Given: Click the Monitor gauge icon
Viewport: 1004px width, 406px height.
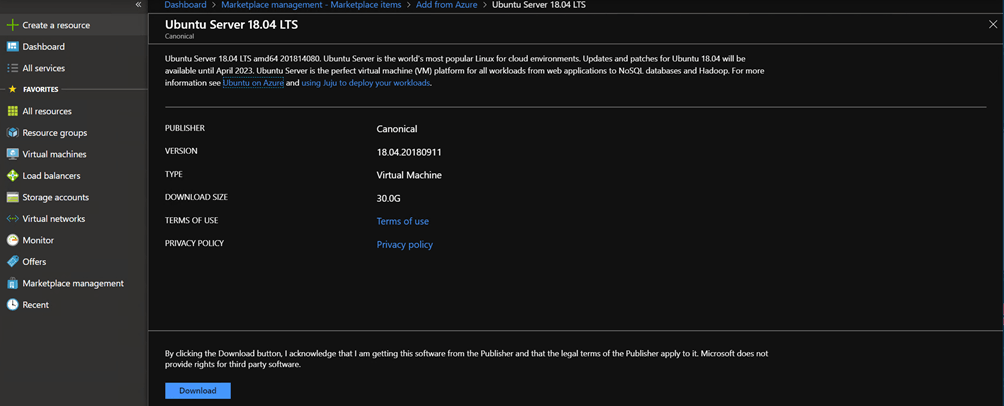Looking at the screenshot, I should [12, 240].
